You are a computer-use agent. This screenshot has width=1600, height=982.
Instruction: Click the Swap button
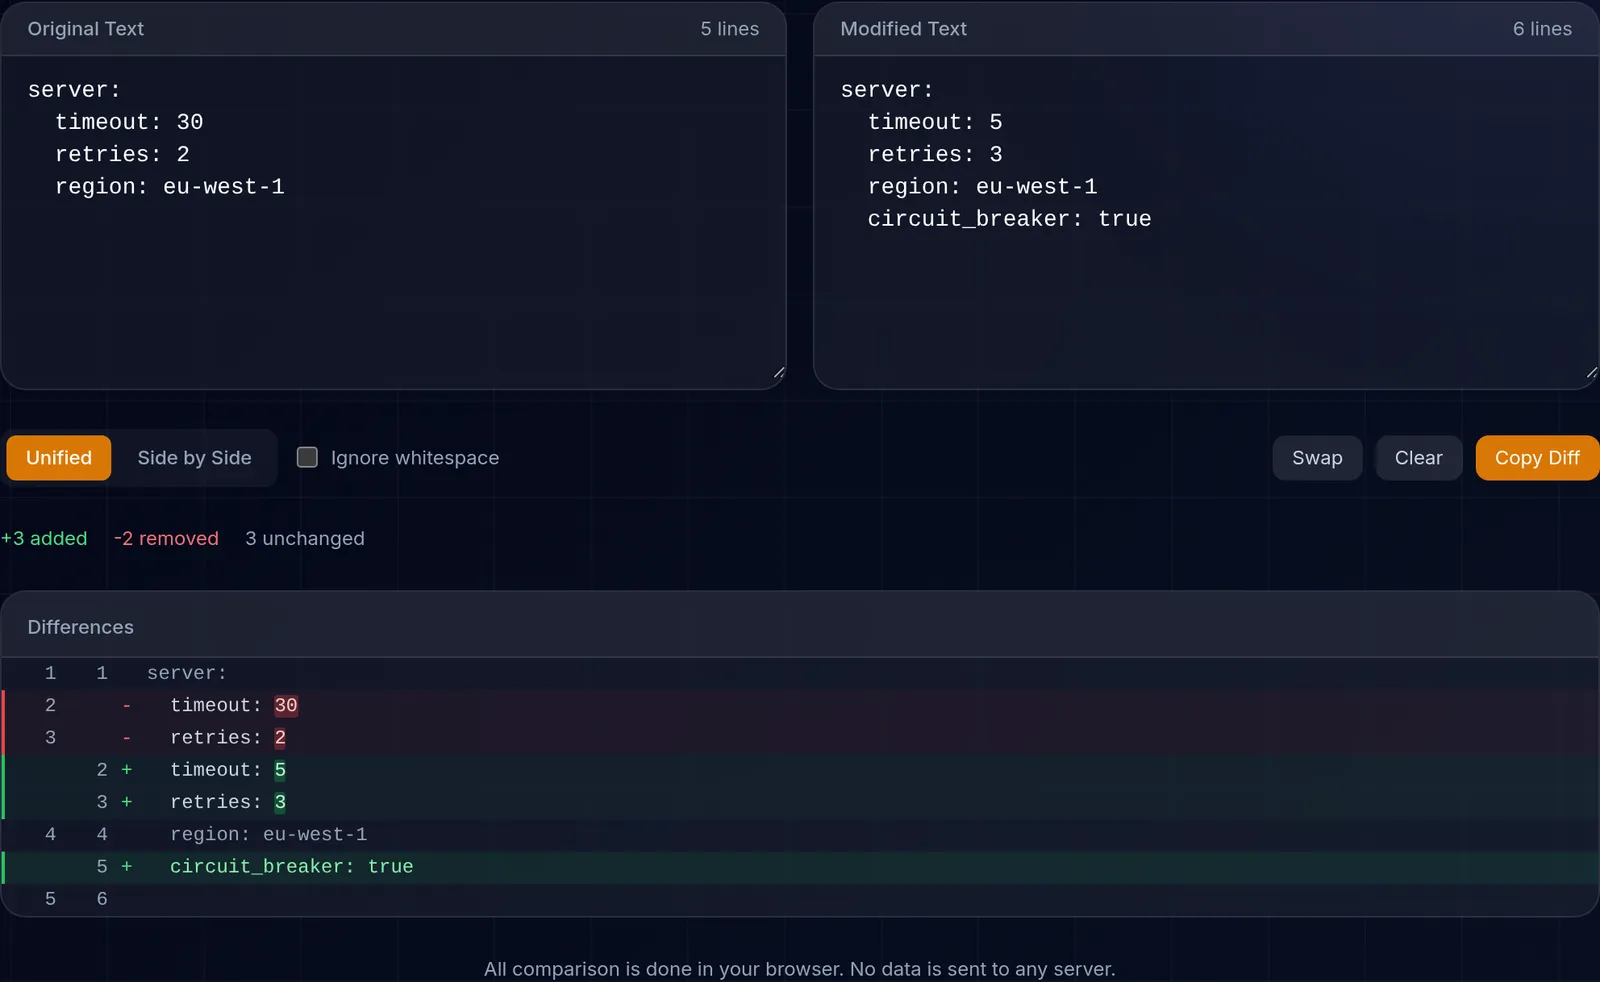[x=1317, y=458]
